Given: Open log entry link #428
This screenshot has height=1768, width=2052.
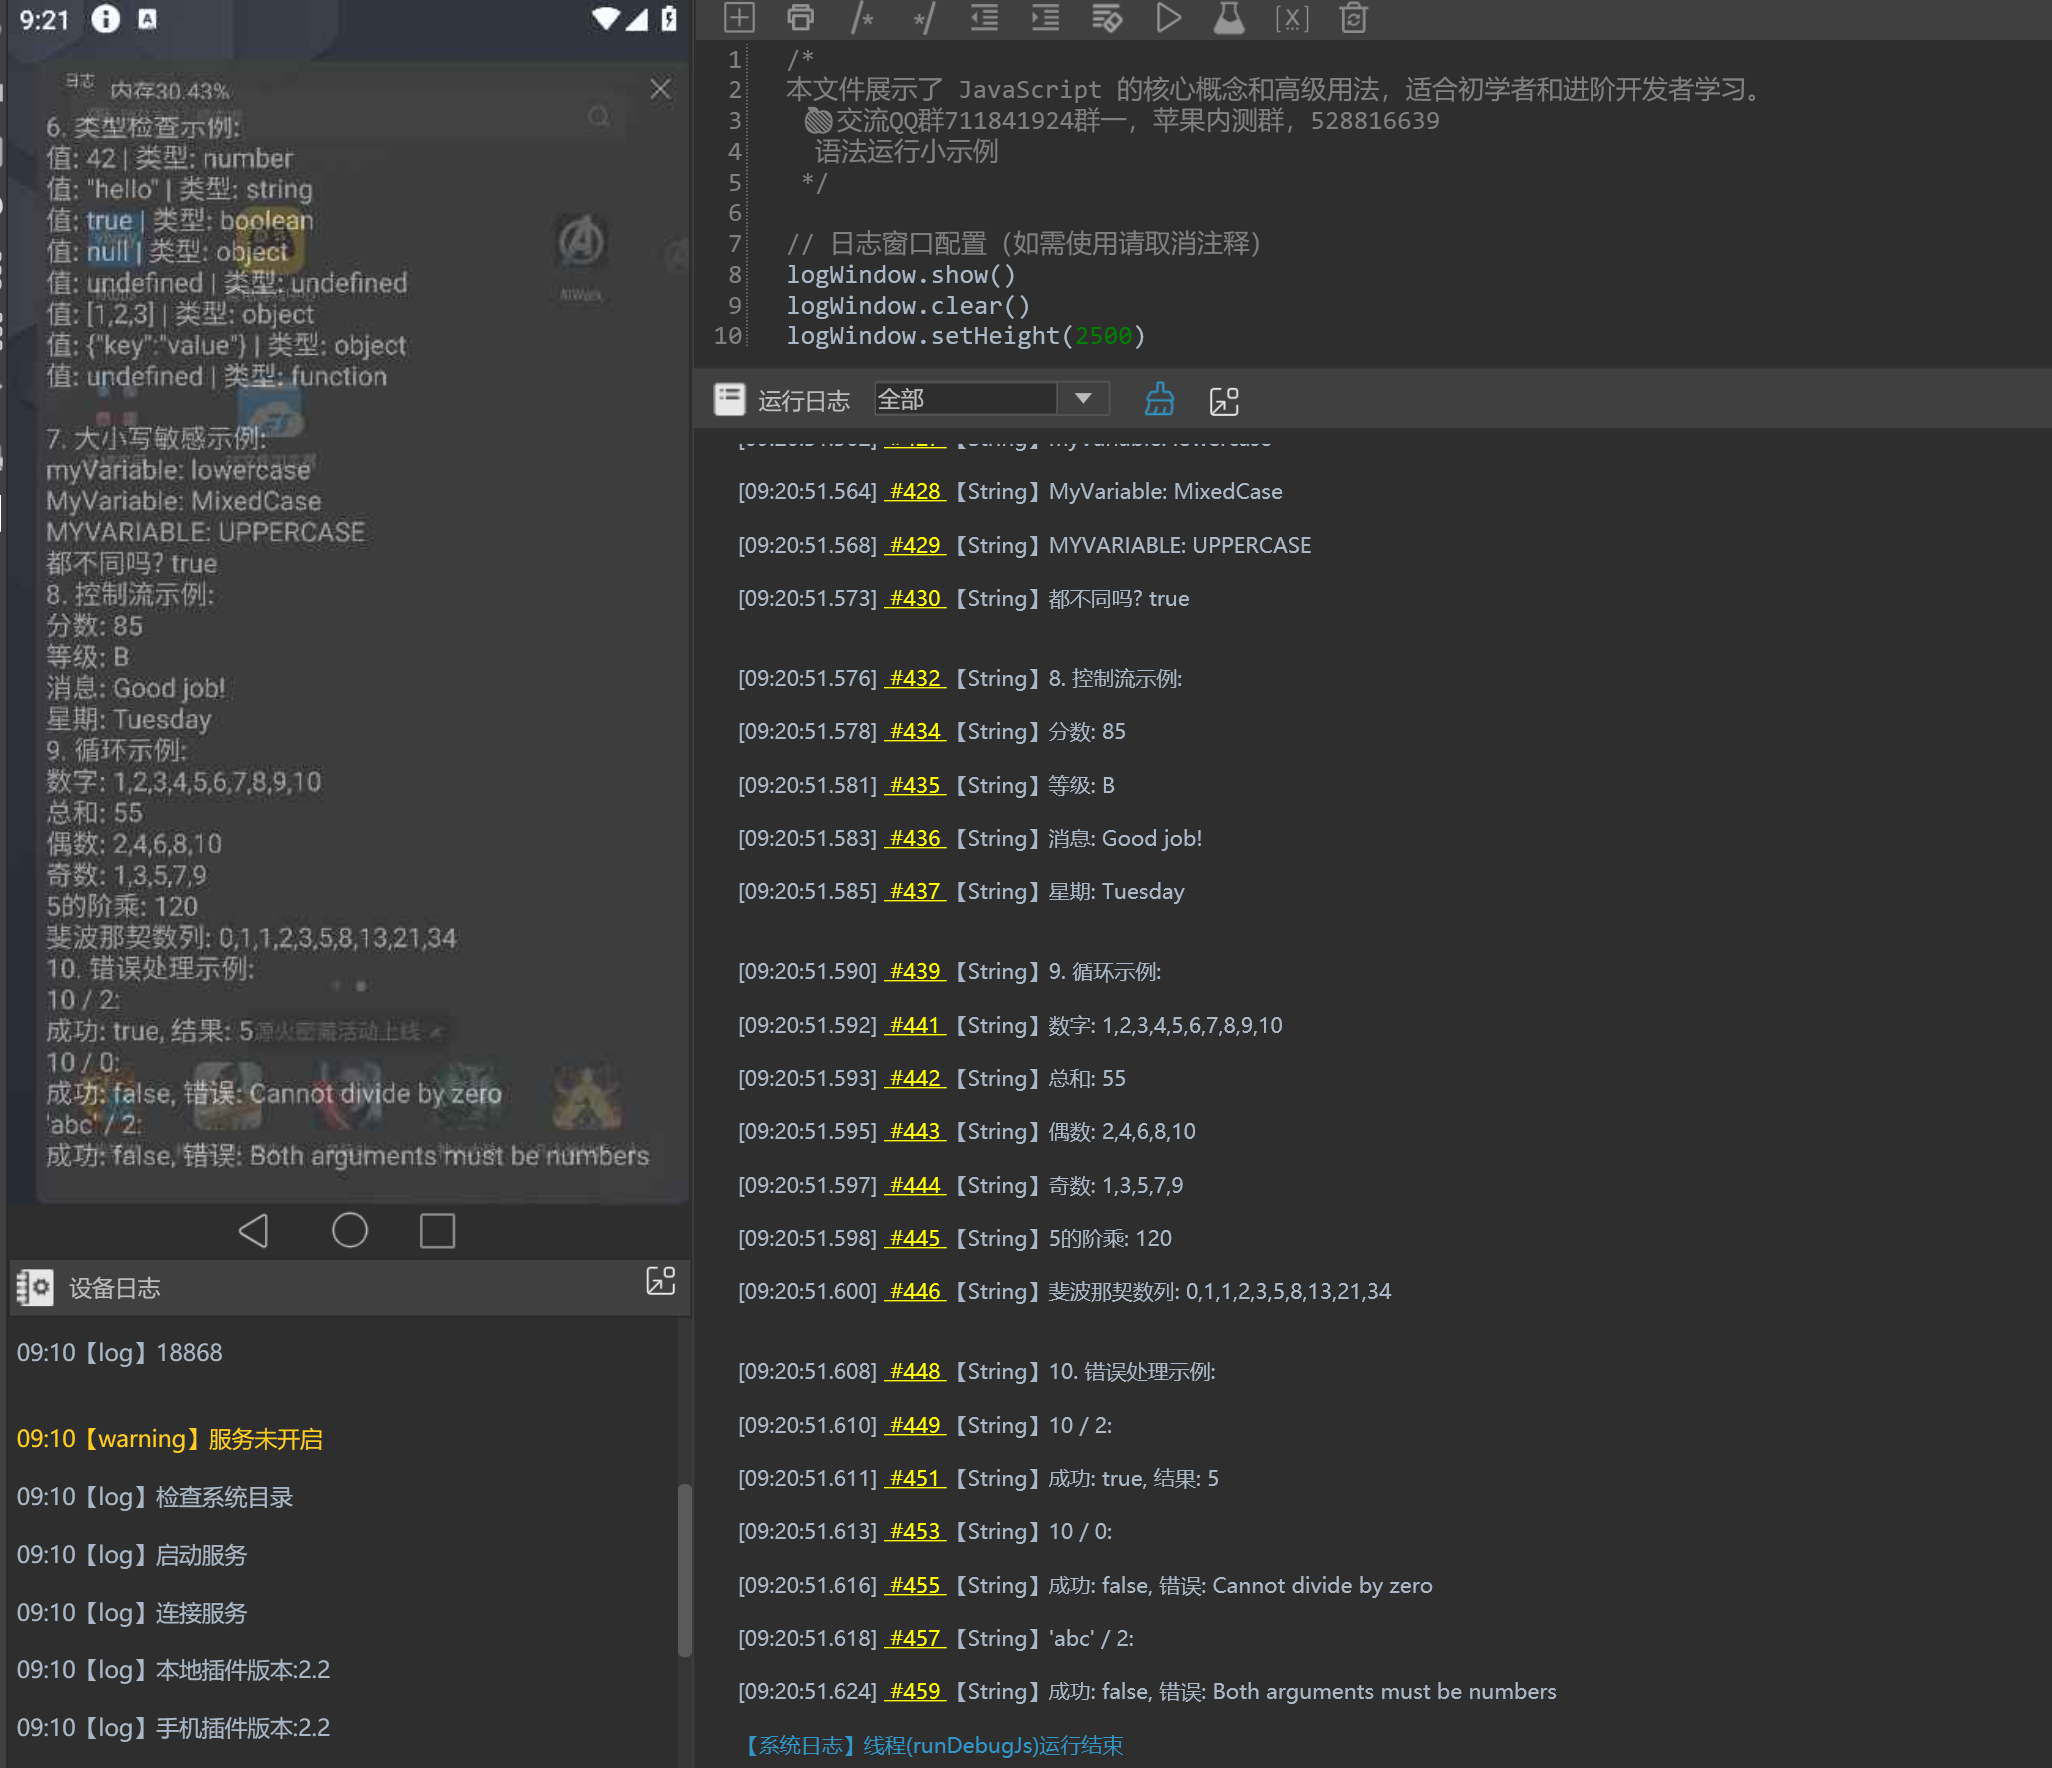Looking at the screenshot, I should 915,491.
